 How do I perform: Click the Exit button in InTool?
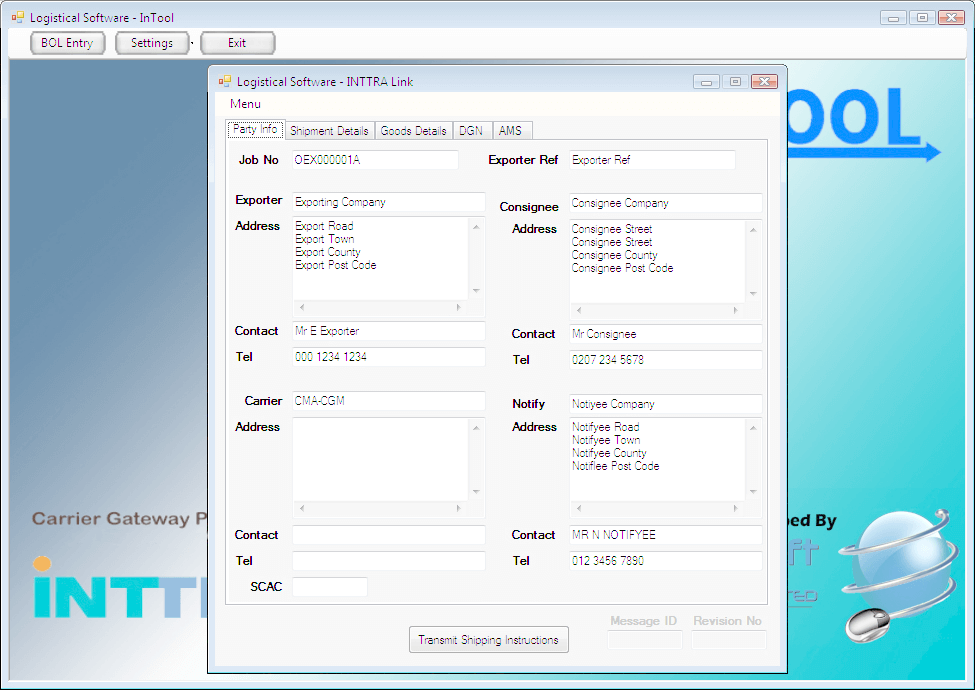point(237,43)
